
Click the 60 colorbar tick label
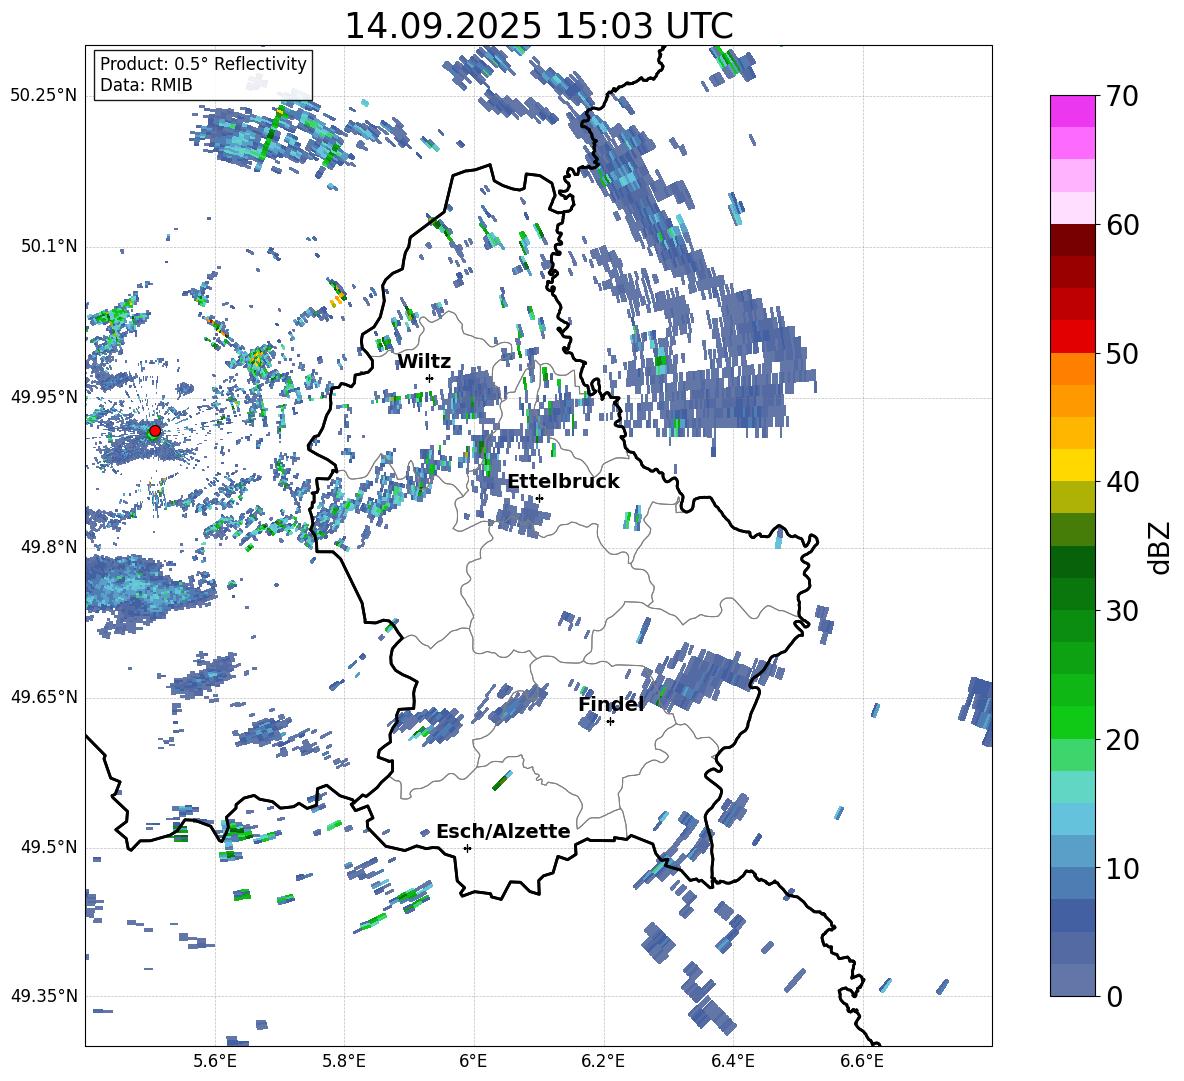pos(1122,225)
